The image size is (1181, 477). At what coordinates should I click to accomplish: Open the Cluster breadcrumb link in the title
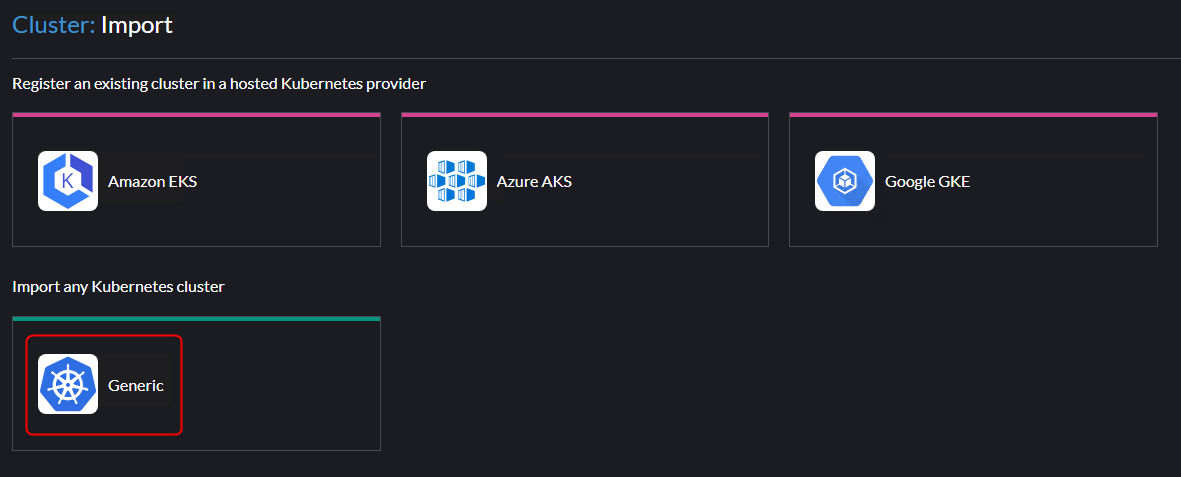53,25
